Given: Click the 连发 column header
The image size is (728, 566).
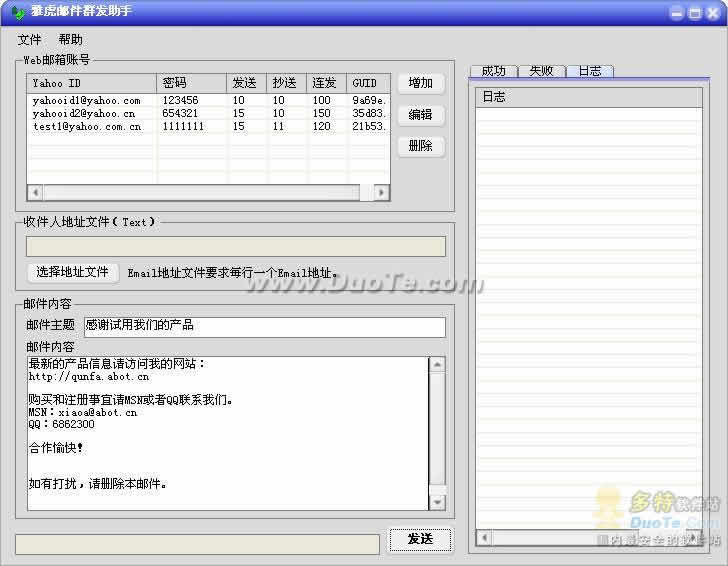Looking at the screenshot, I should [x=326, y=84].
